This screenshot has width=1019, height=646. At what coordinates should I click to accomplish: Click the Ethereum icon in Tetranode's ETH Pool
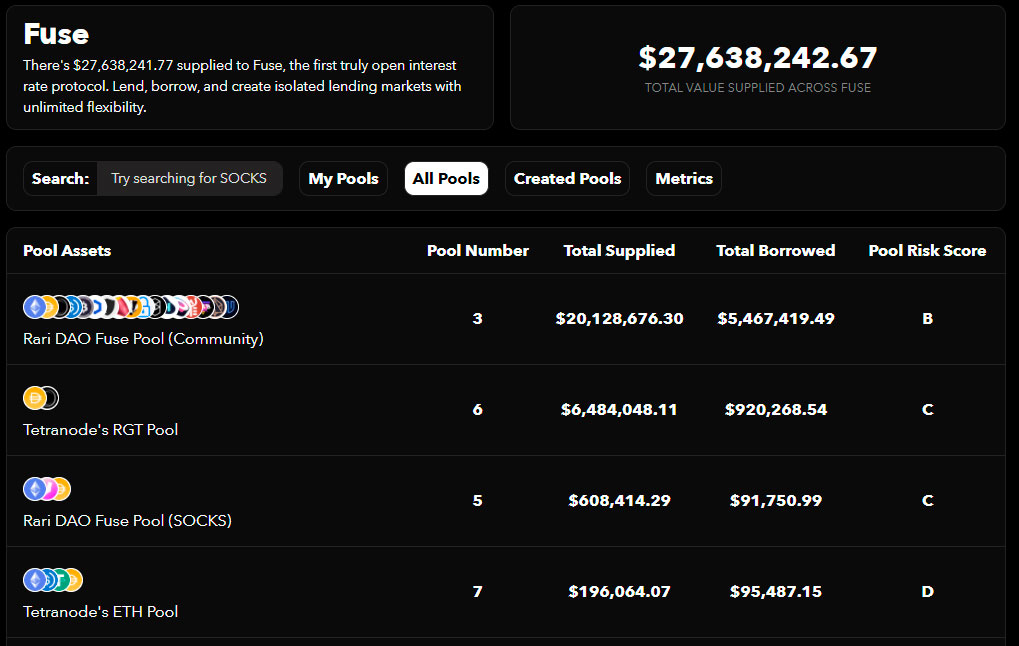click(34, 580)
